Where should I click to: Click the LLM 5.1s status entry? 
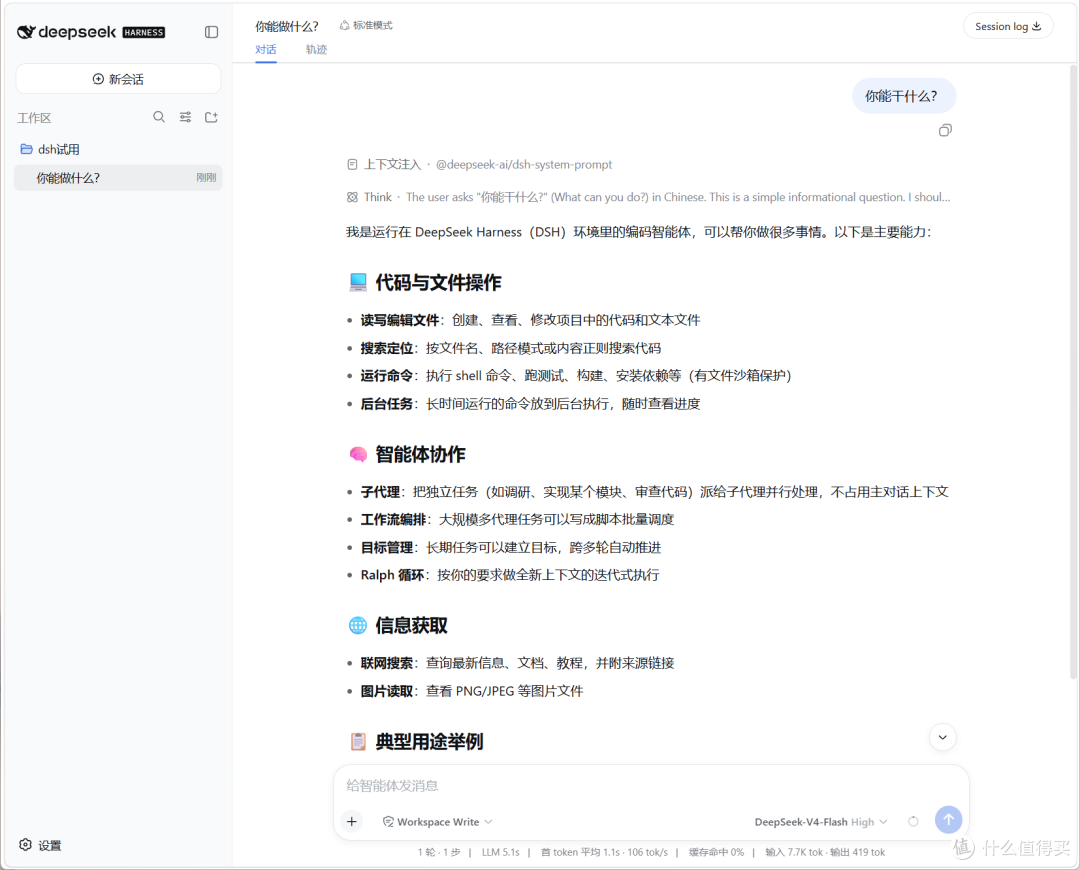point(501,852)
